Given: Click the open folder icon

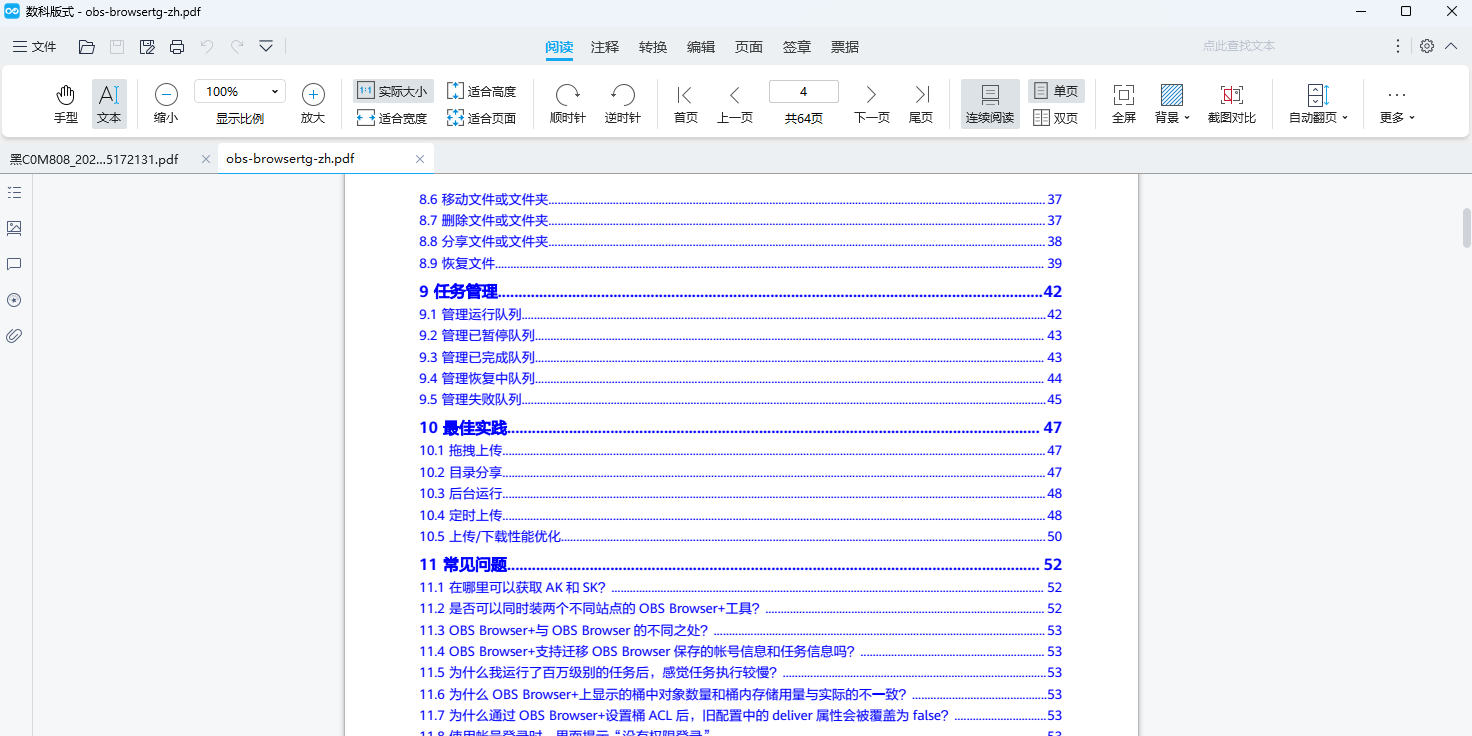Looking at the screenshot, I should click(x=87, y=47).
